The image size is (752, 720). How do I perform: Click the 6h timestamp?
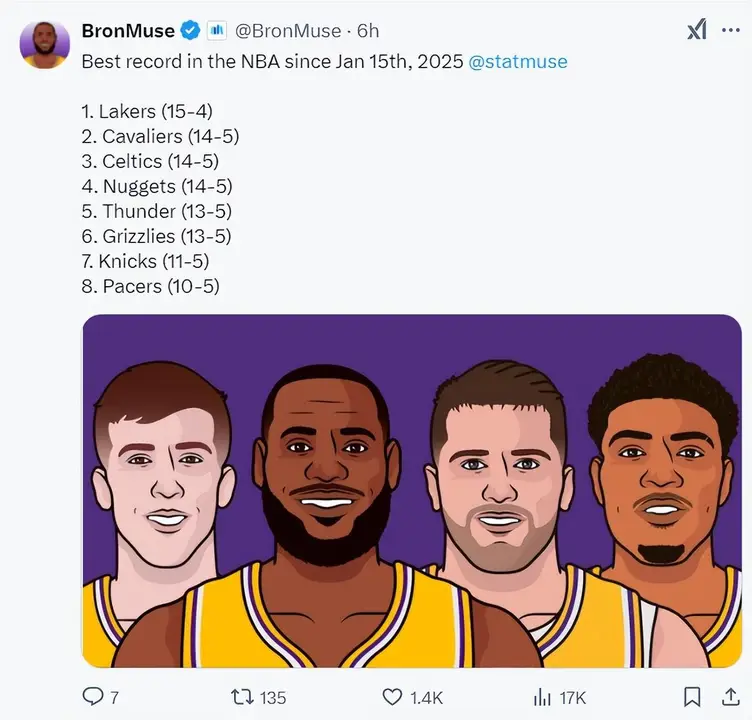pyautogui.click(x=368, y=31)
